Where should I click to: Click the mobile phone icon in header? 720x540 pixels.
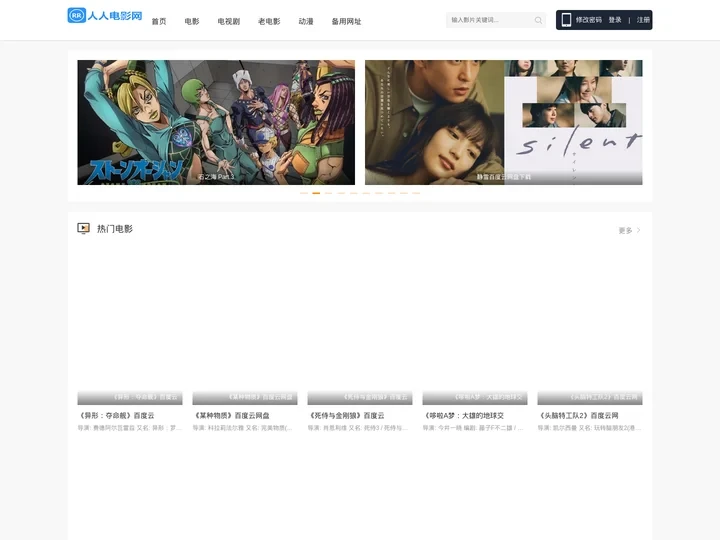point(566,20)
